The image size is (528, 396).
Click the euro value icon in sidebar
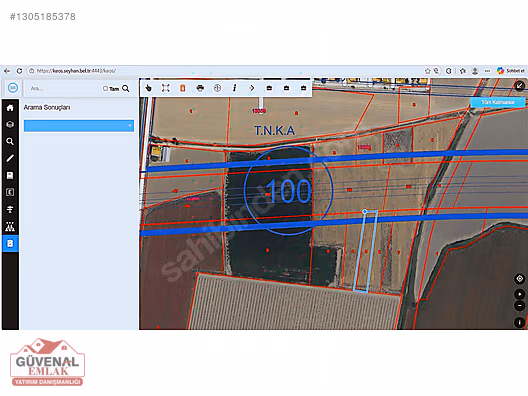[10, 192]
